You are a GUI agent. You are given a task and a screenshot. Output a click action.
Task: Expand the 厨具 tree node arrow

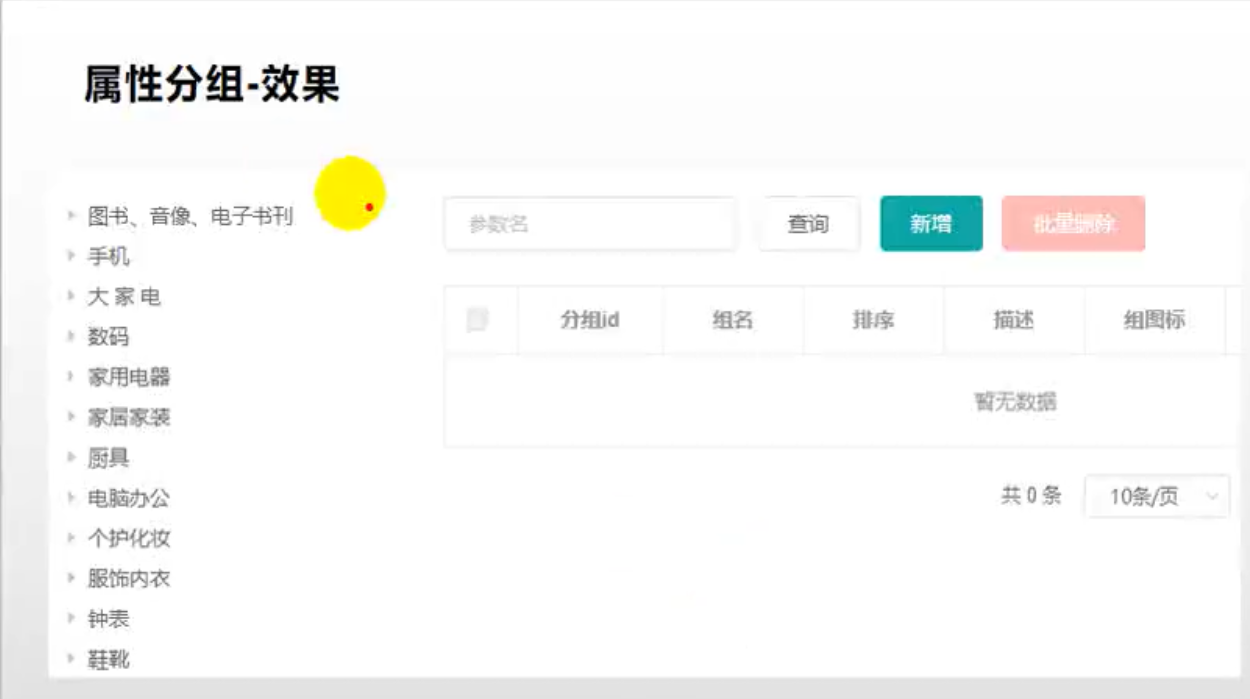click(x=71, y=457)
